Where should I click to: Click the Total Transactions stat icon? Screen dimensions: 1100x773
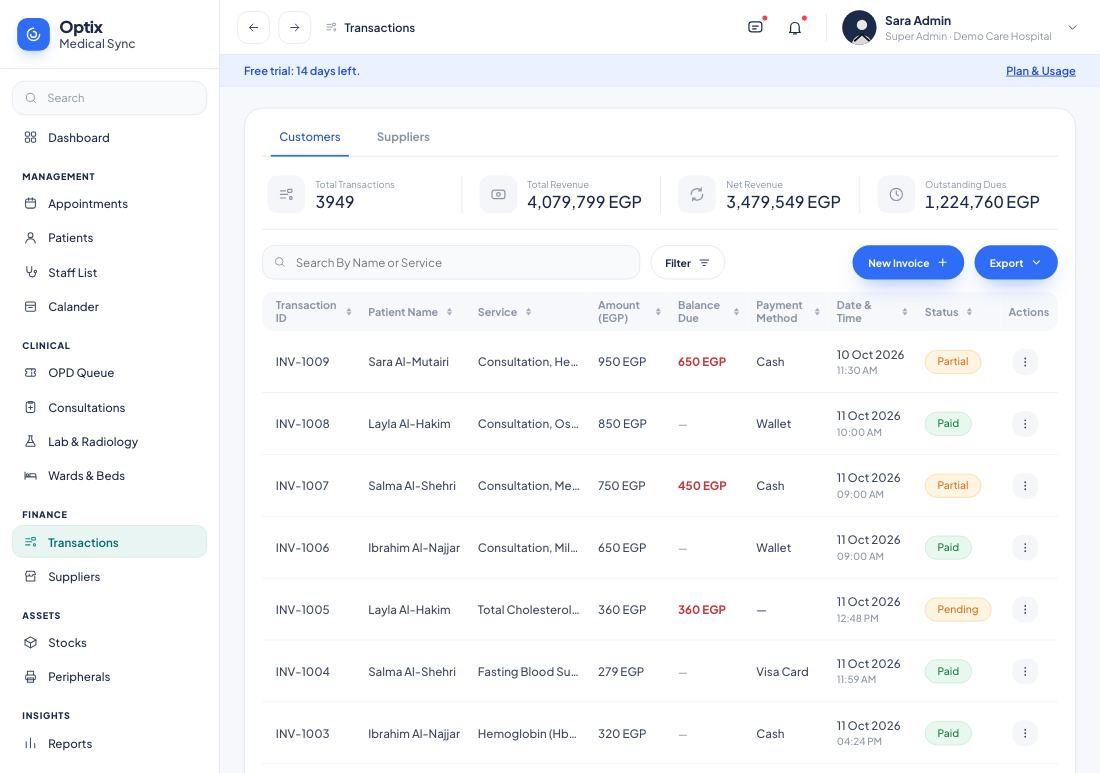coord(286,194)
